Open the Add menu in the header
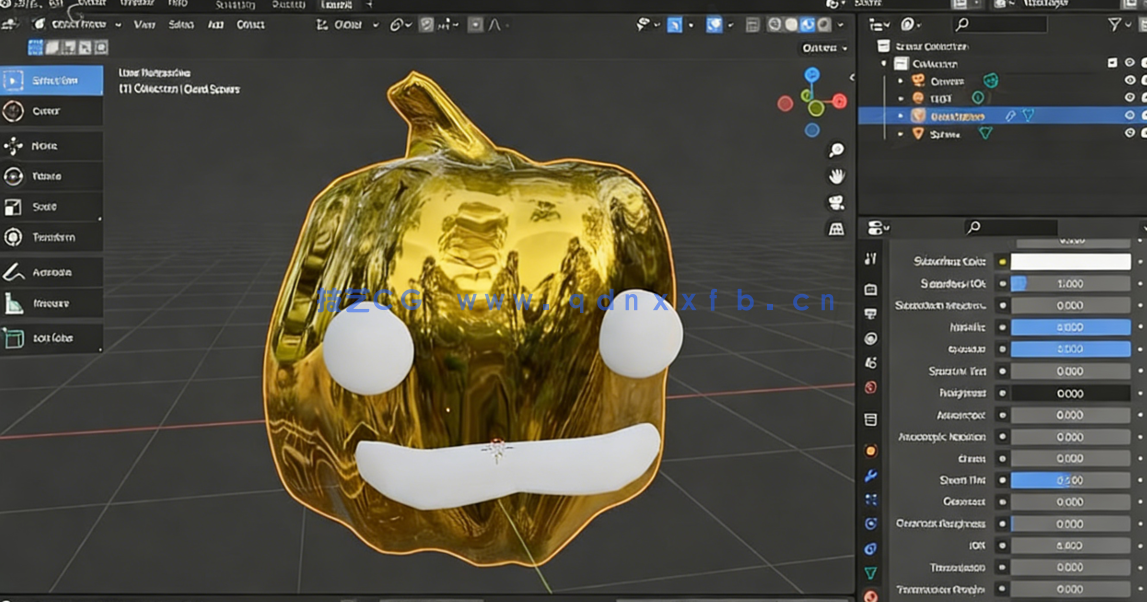Viewport: 1147px width, 602px height. click(214, 25)
